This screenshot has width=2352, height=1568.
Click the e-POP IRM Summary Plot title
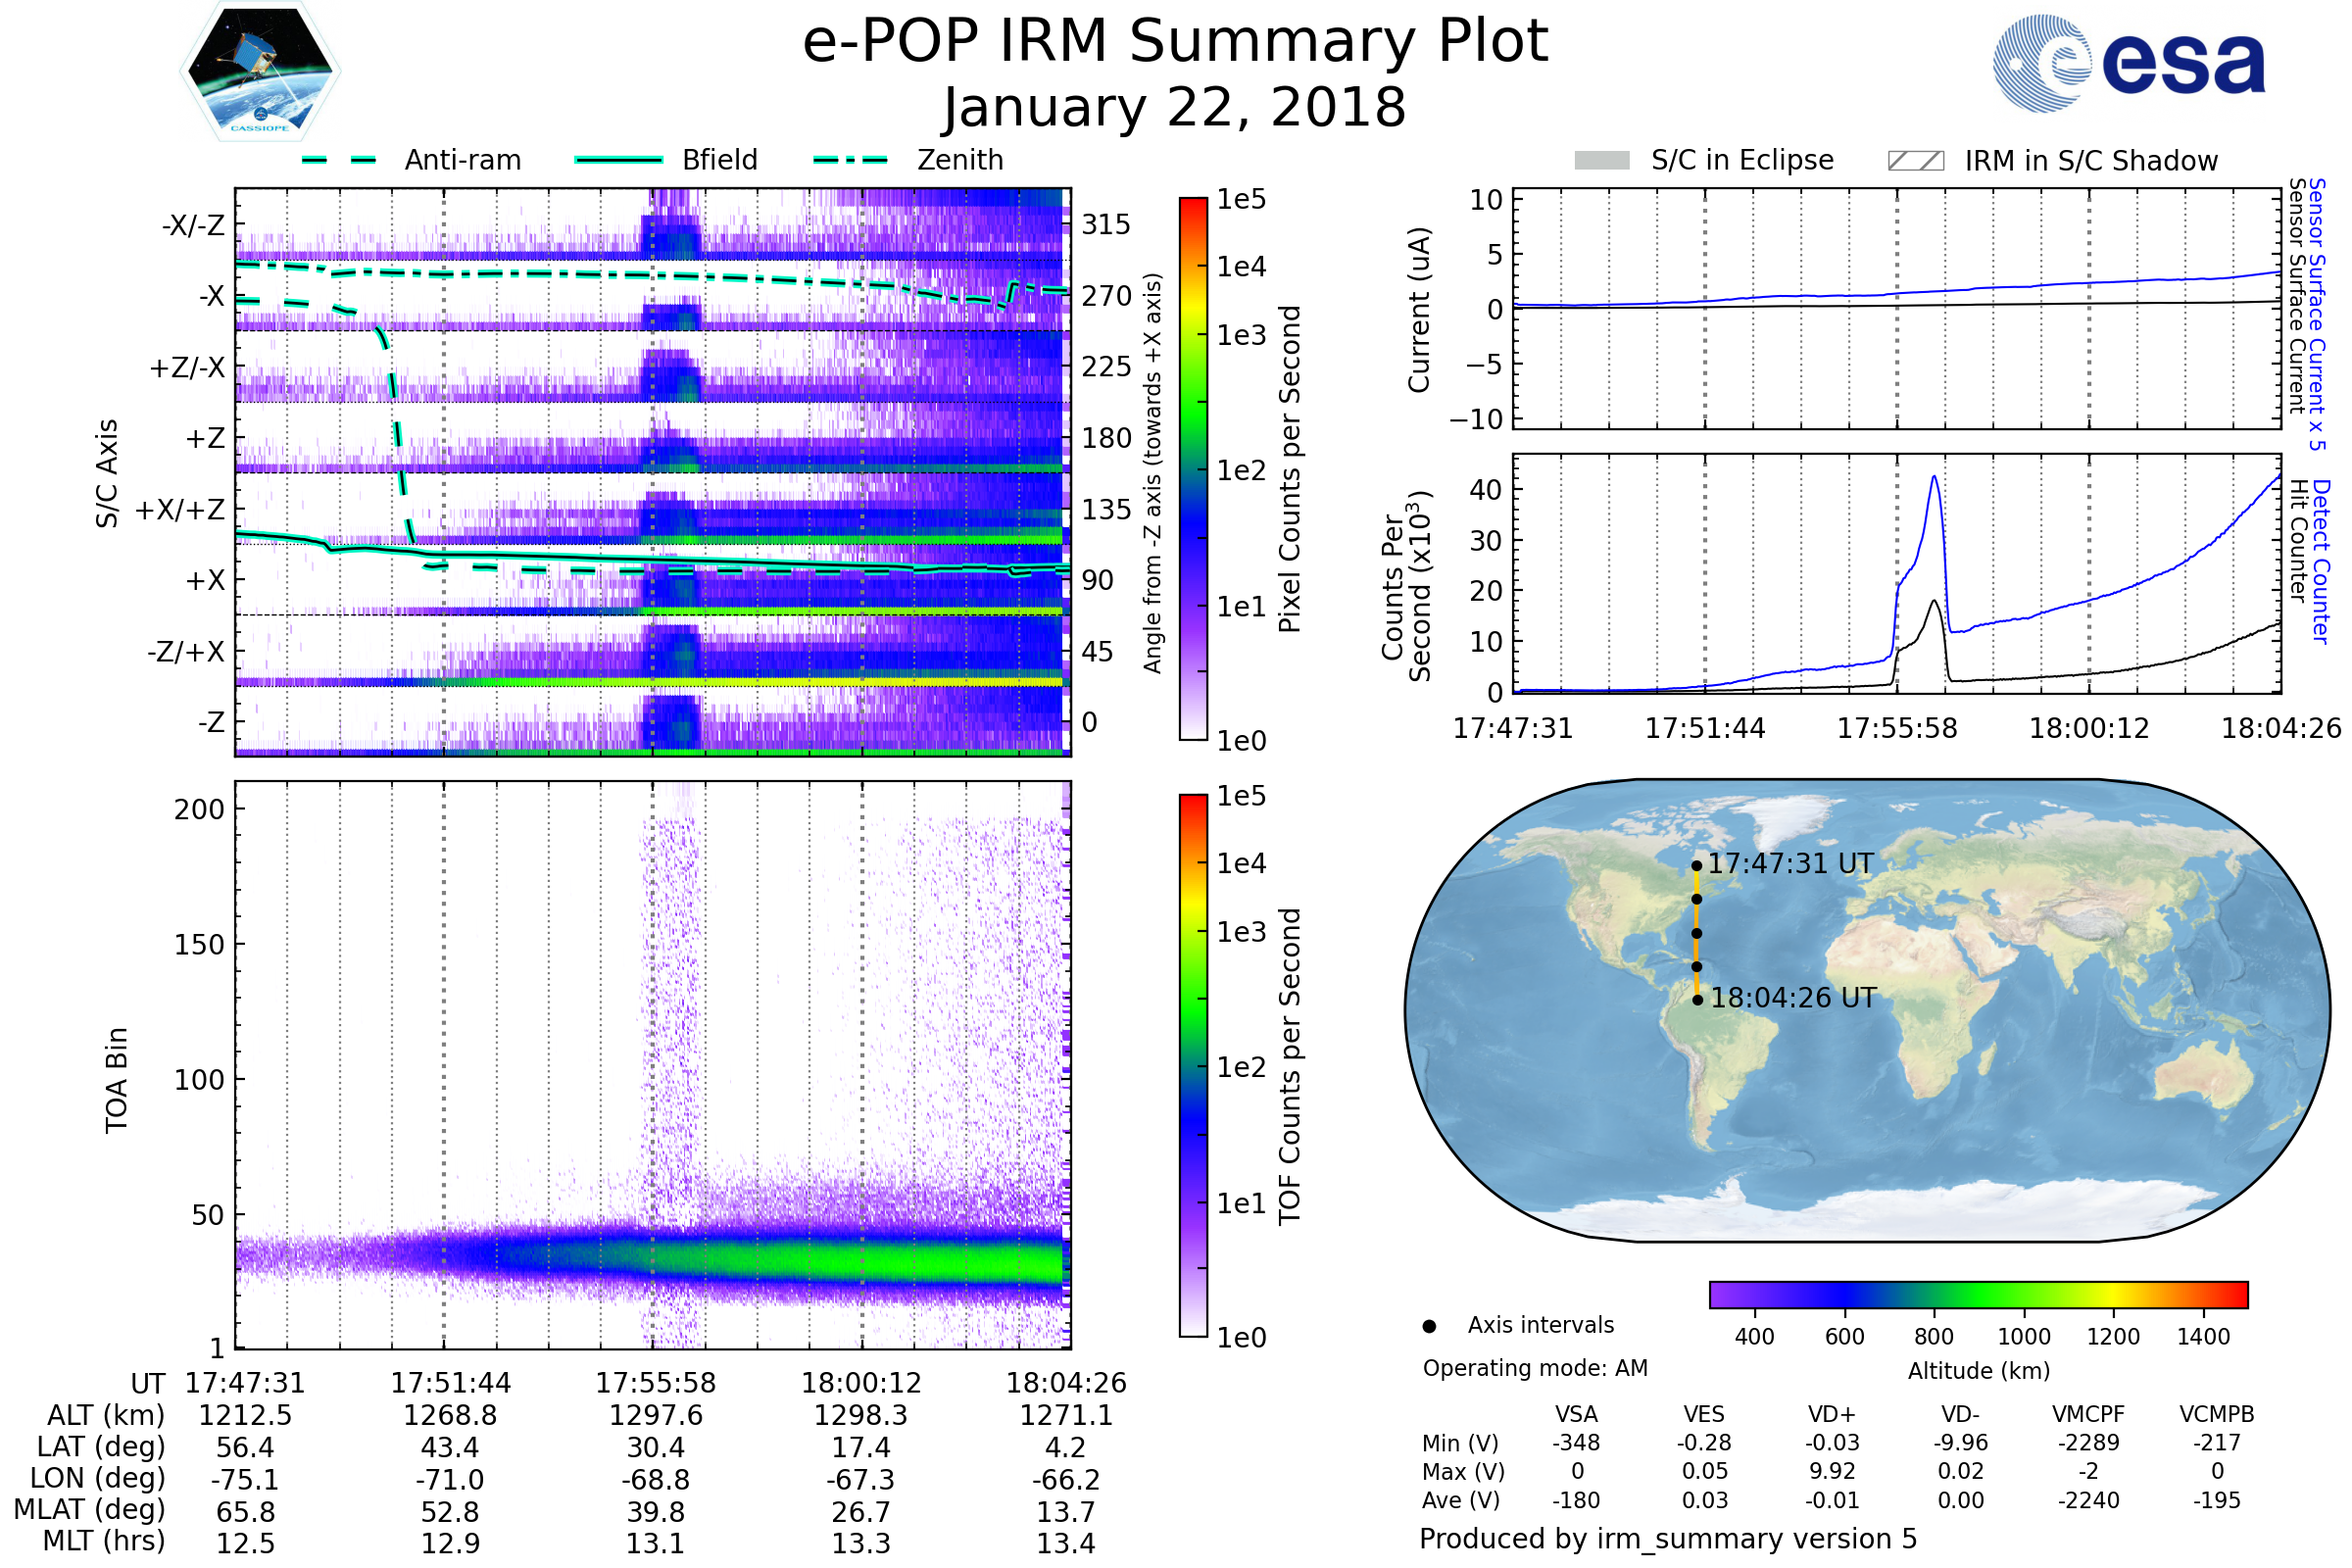coord(1175,42)
